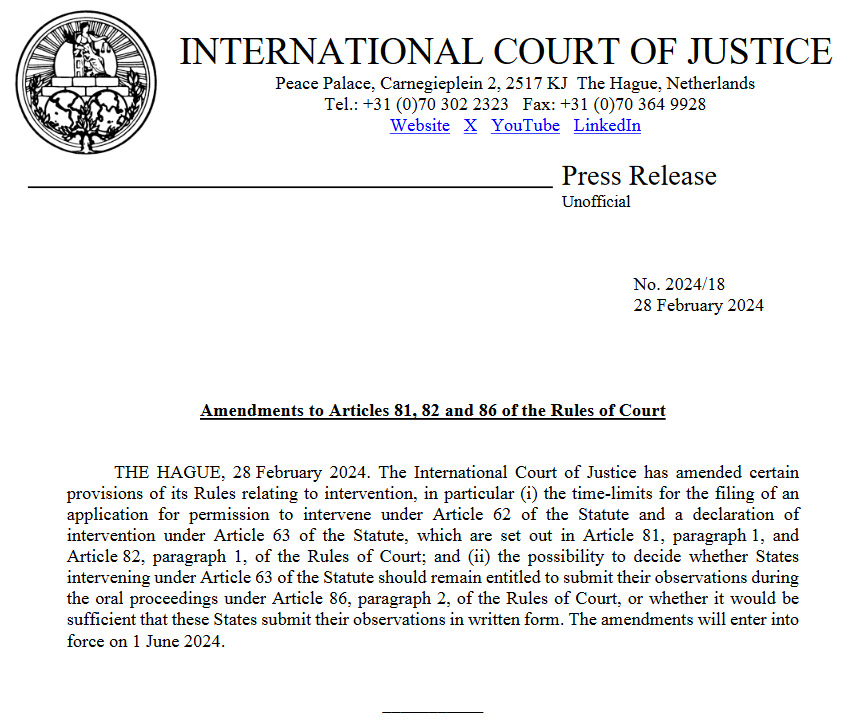Click the line beginning 'application for permission to intervene'

pos(432,515)
